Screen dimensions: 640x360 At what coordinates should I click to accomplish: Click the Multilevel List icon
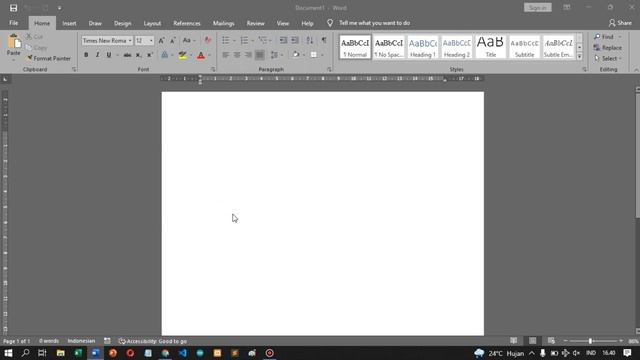pos(263,40)
